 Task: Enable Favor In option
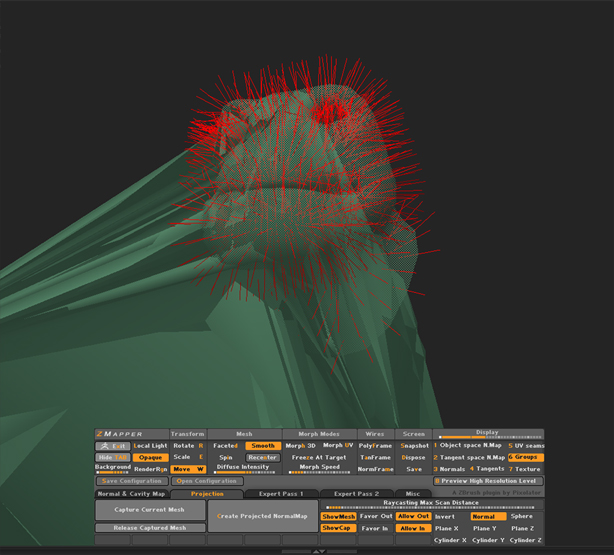coord(375,528)
